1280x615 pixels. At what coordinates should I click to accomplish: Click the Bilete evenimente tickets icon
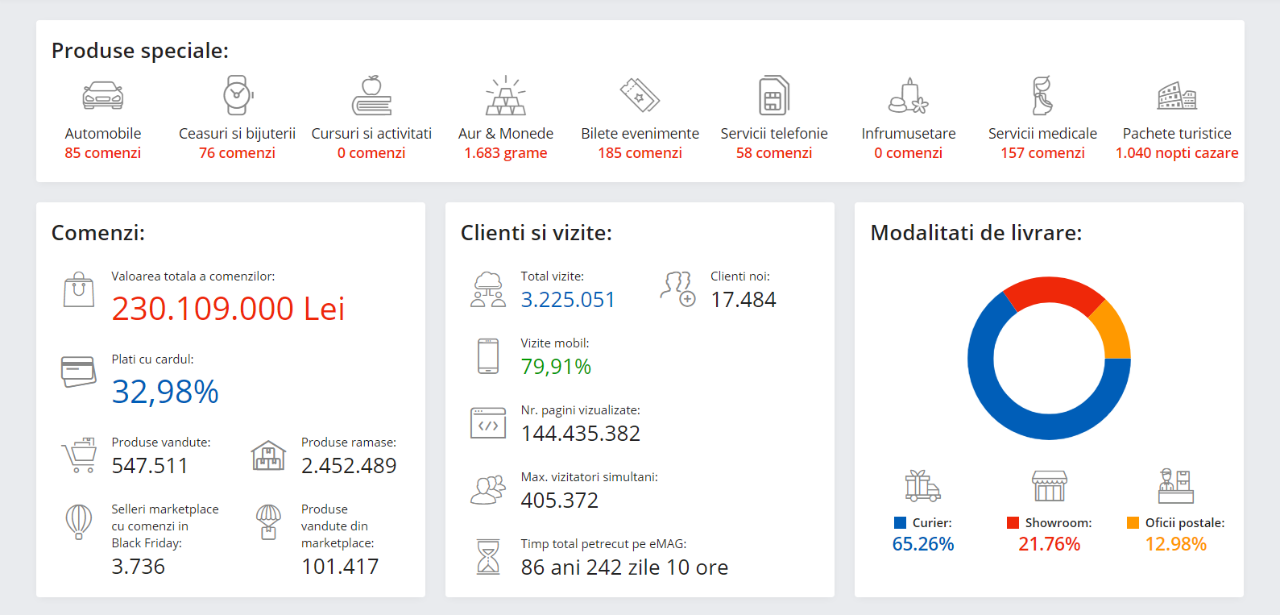click(640, 96)
